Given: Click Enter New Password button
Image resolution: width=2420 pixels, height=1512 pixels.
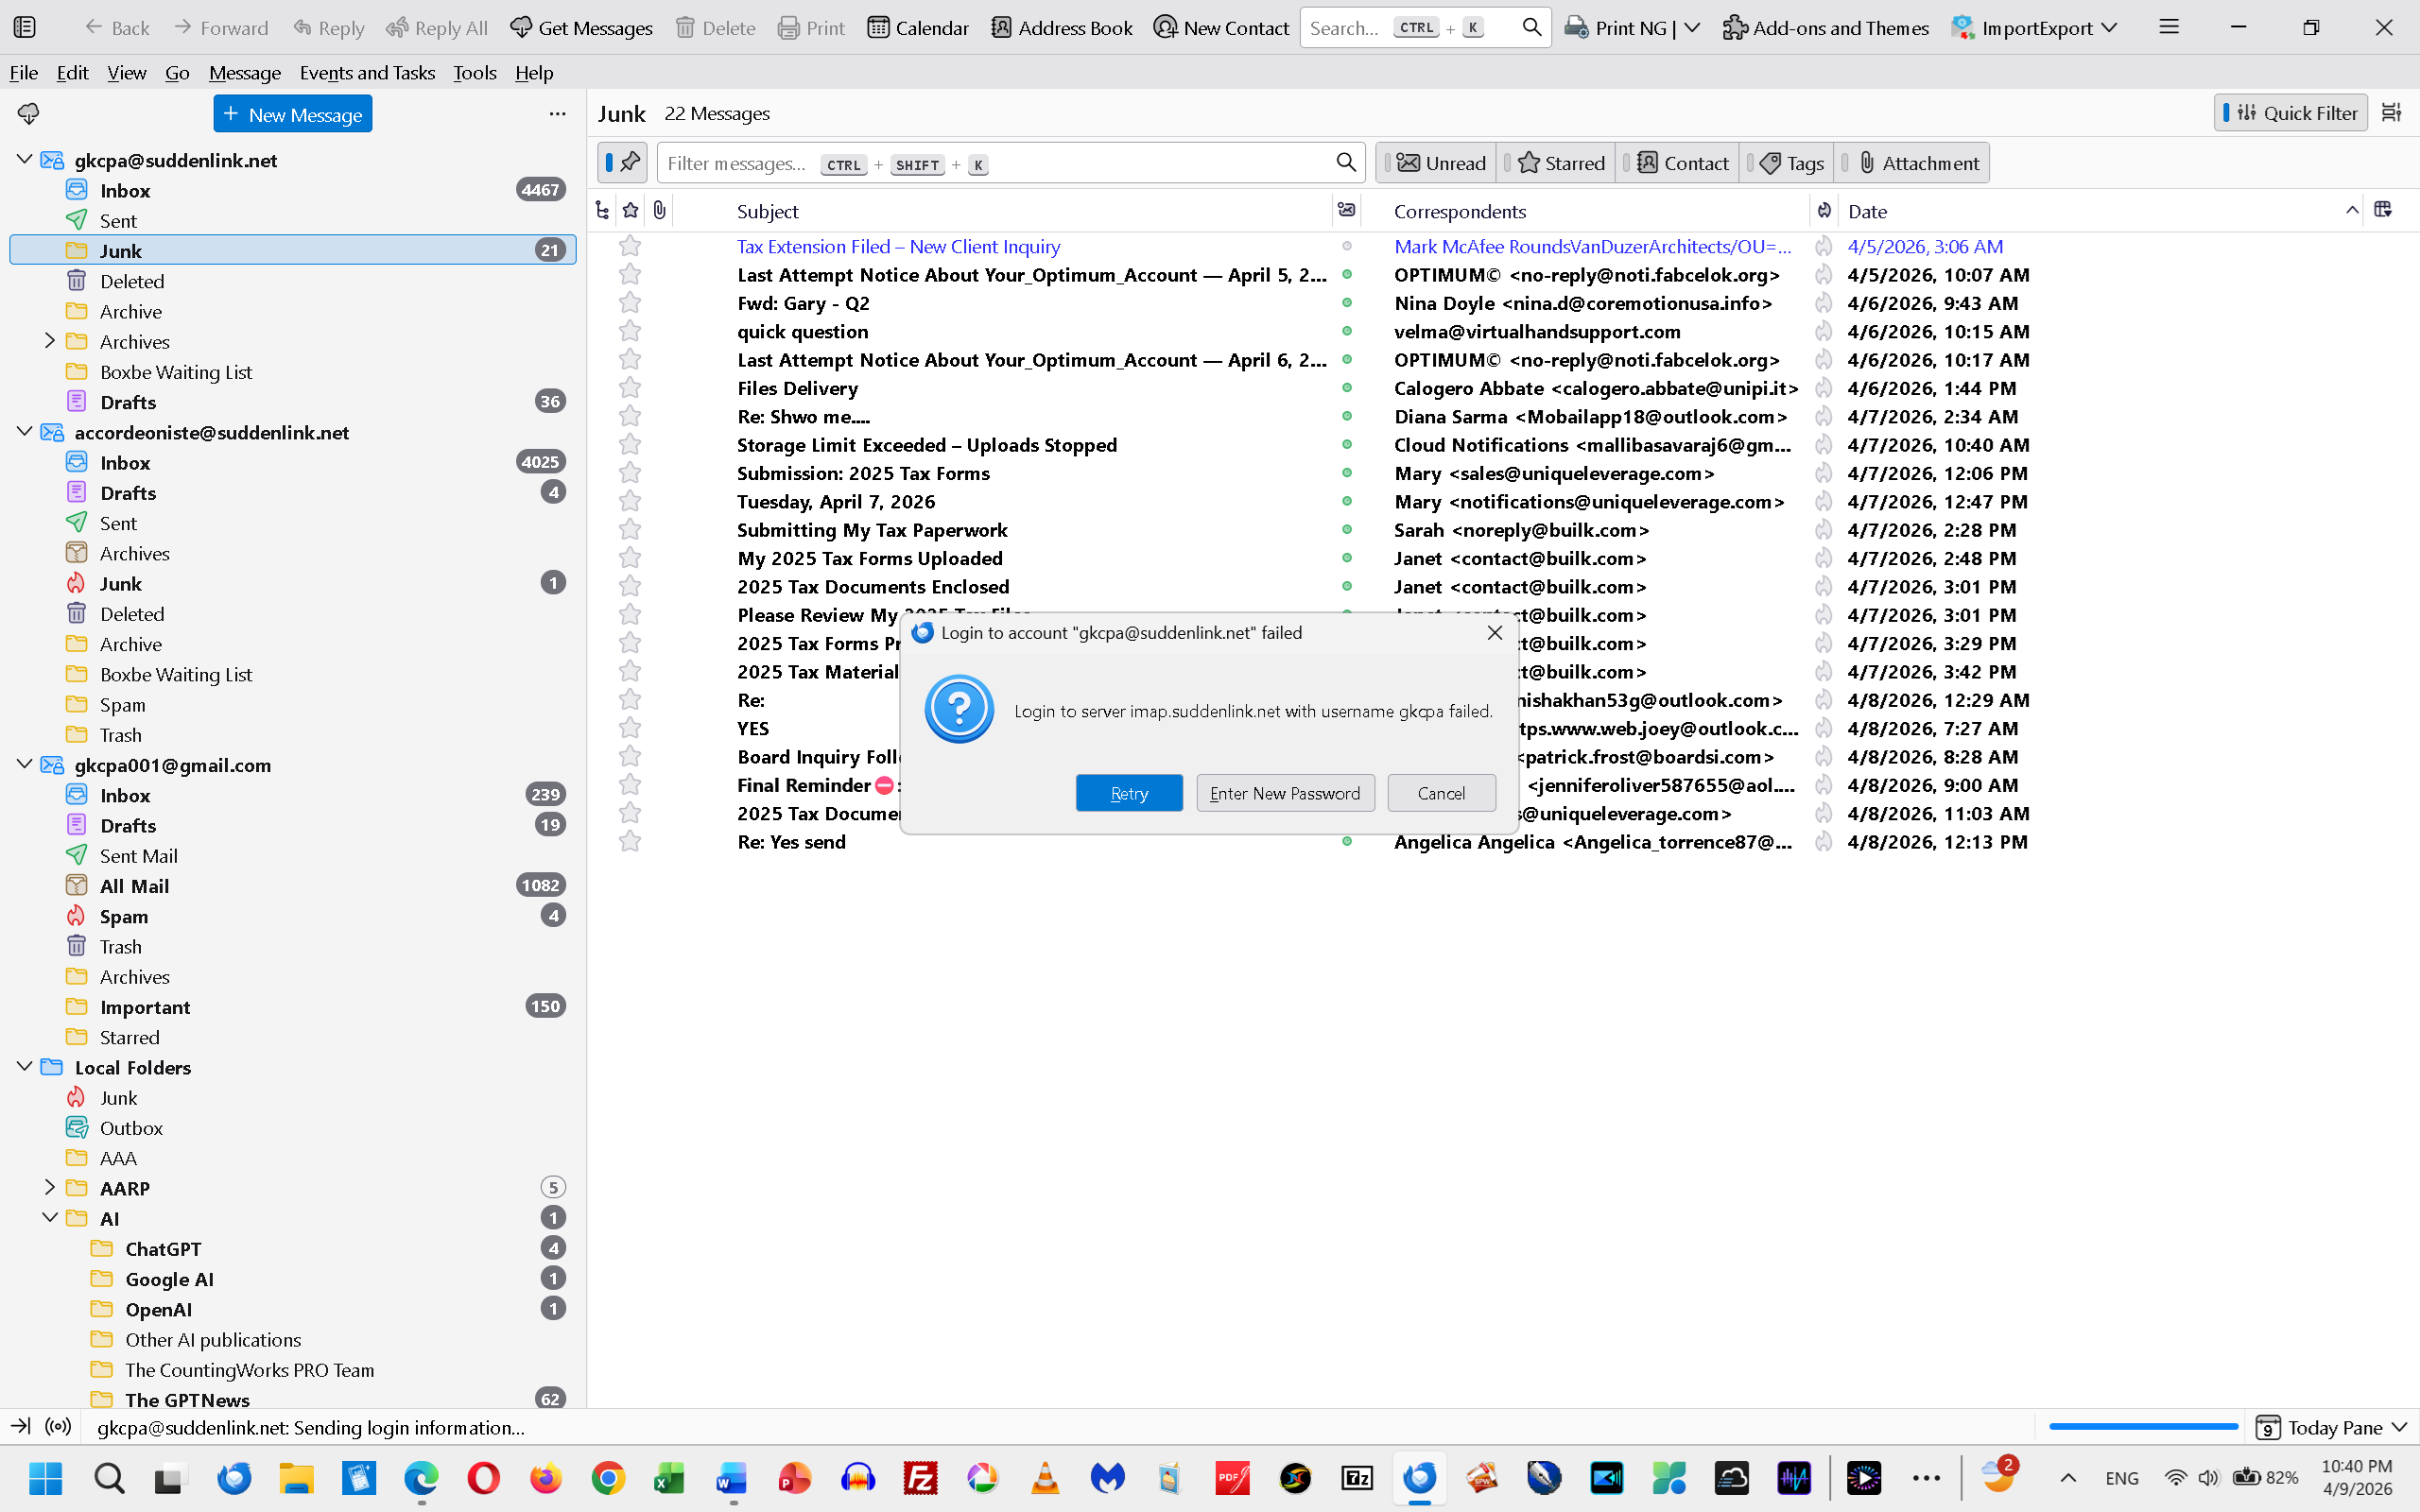Looking at the screenshot, I should [1285, 793].
